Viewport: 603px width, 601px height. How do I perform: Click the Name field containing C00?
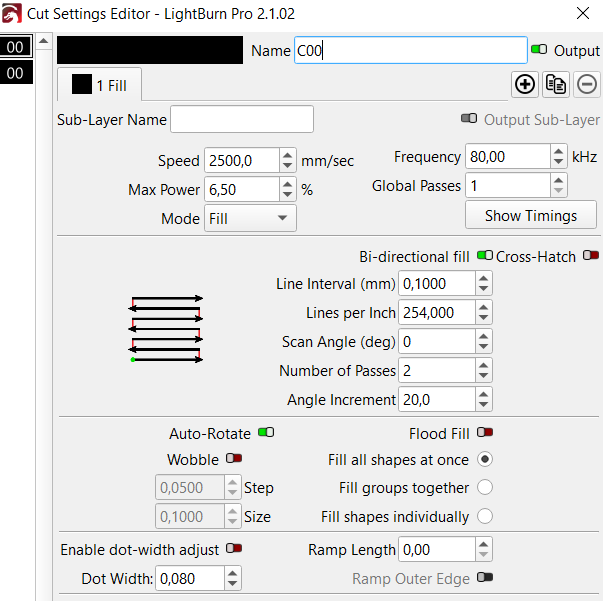[411, 50]
